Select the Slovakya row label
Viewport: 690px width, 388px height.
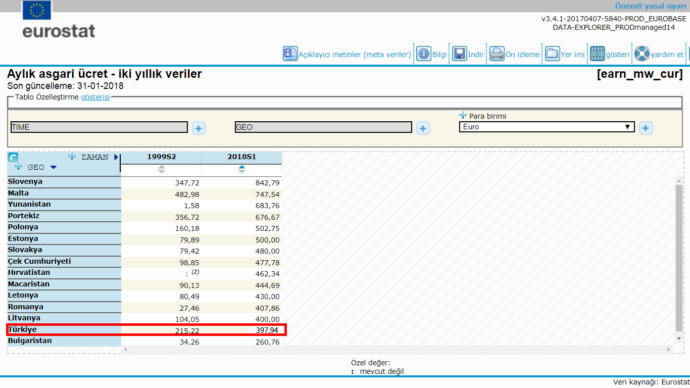25,249
